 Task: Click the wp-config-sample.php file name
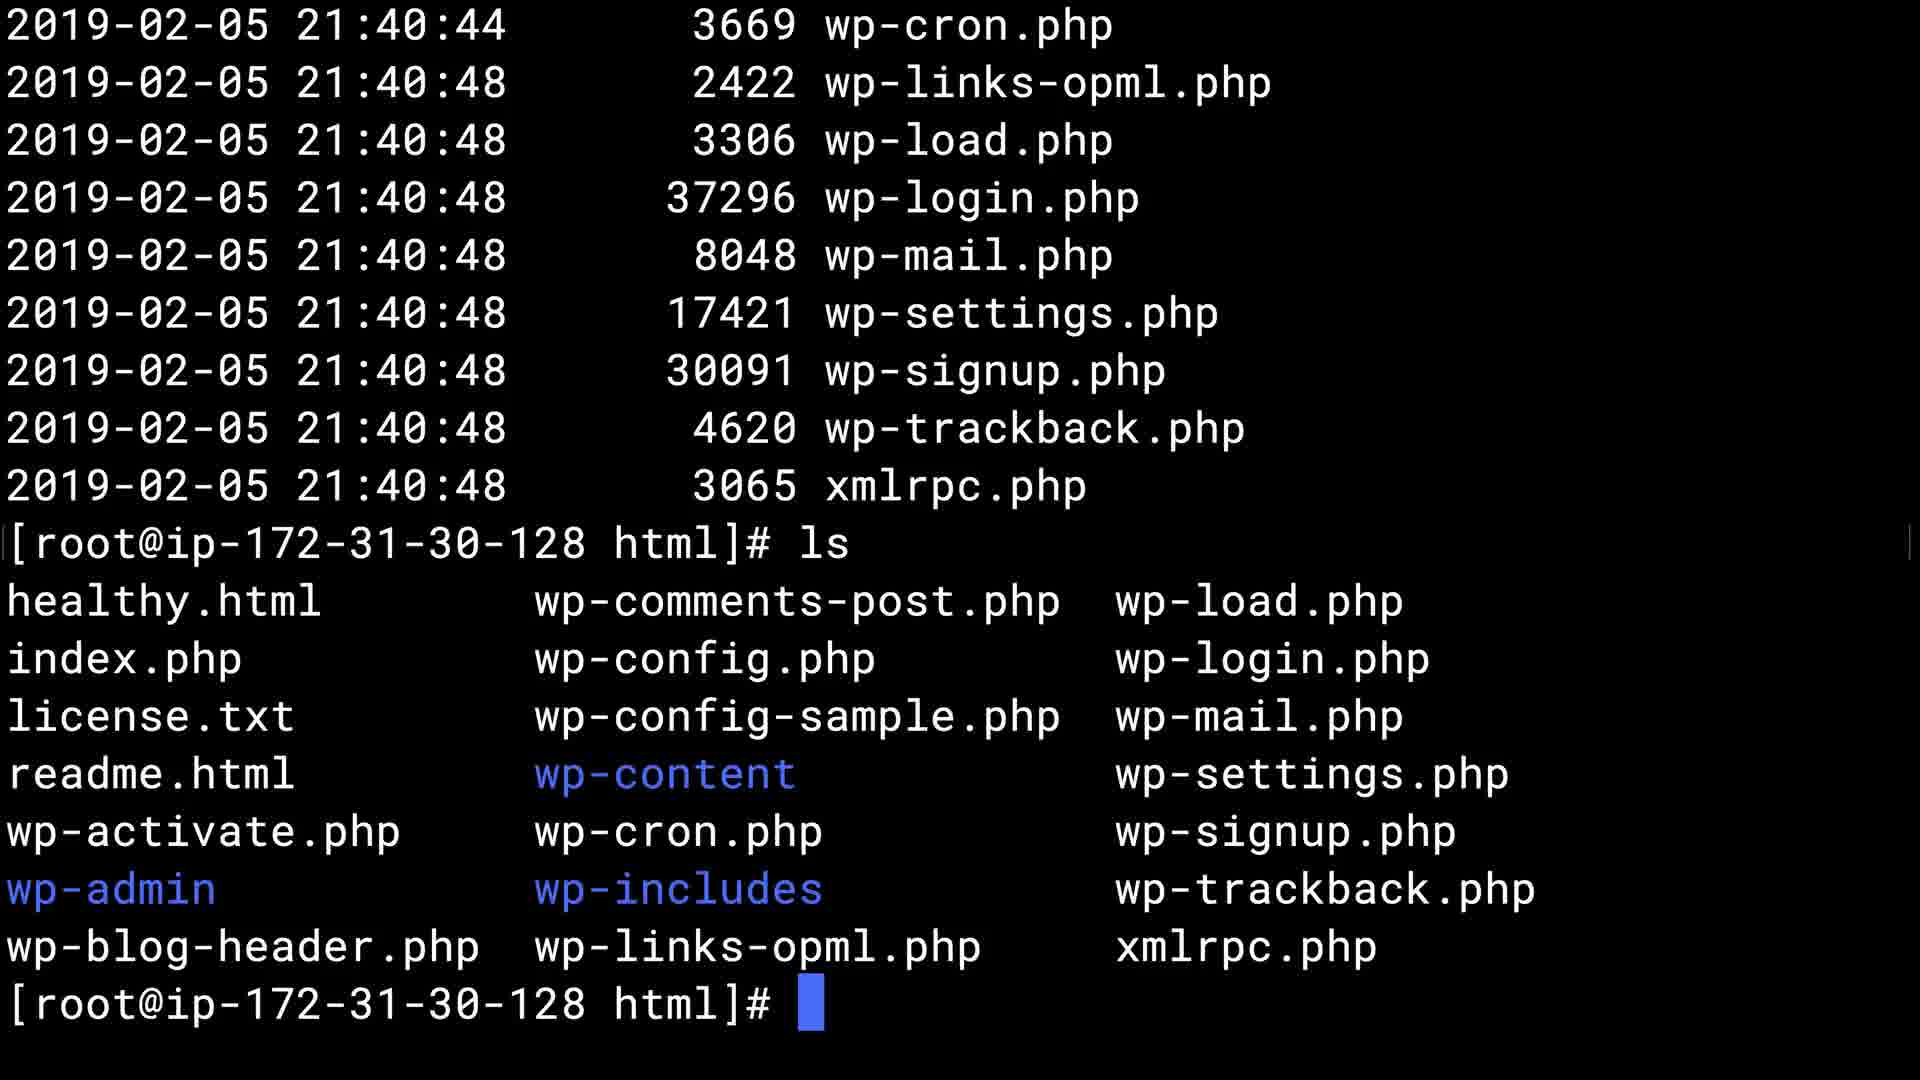[797, 716]
